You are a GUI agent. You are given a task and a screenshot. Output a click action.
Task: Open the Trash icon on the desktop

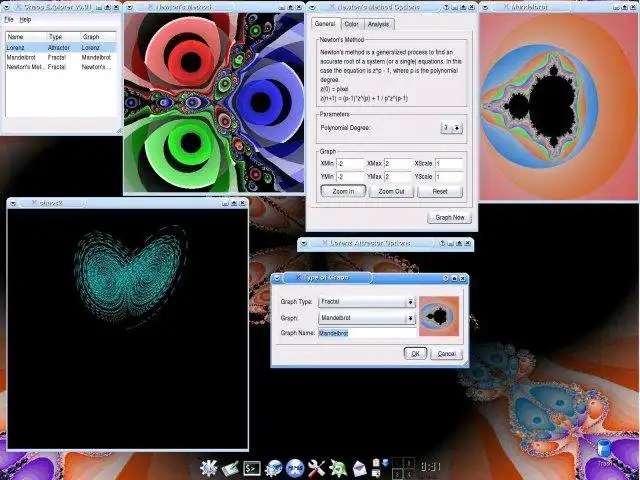coord(604,452)
